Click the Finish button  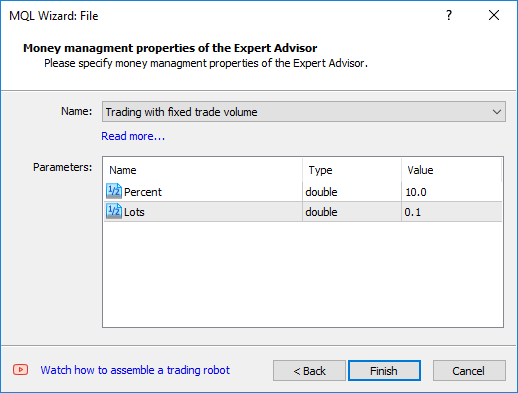point(384,371)
